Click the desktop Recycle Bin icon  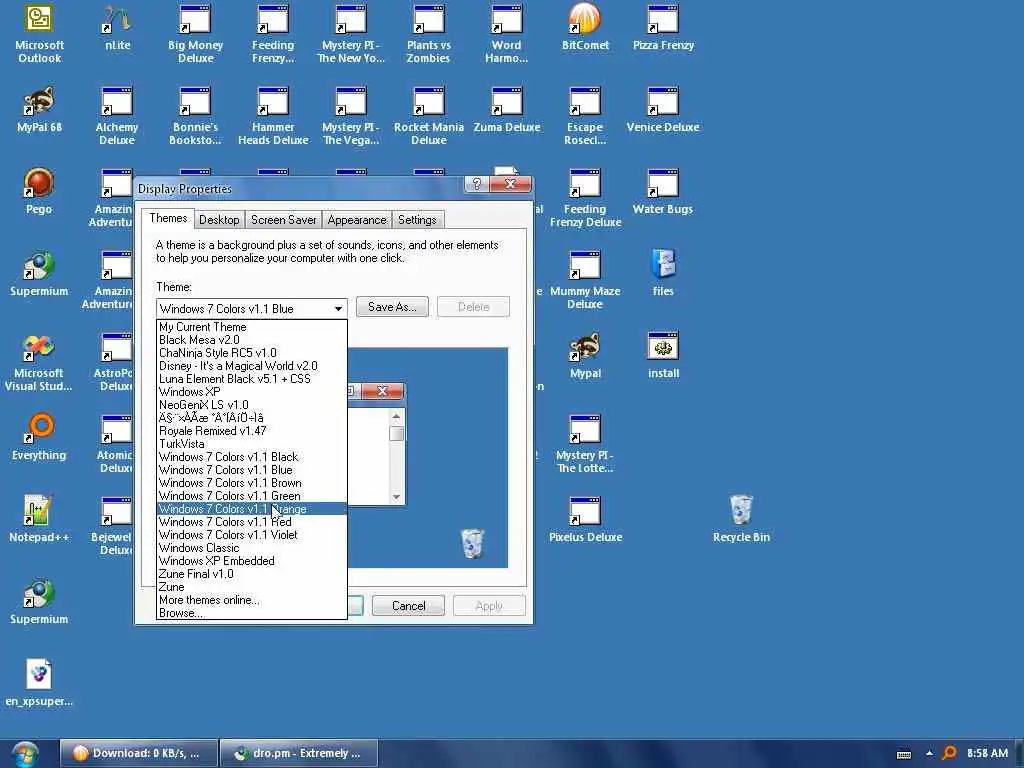[x=741, y=520]
